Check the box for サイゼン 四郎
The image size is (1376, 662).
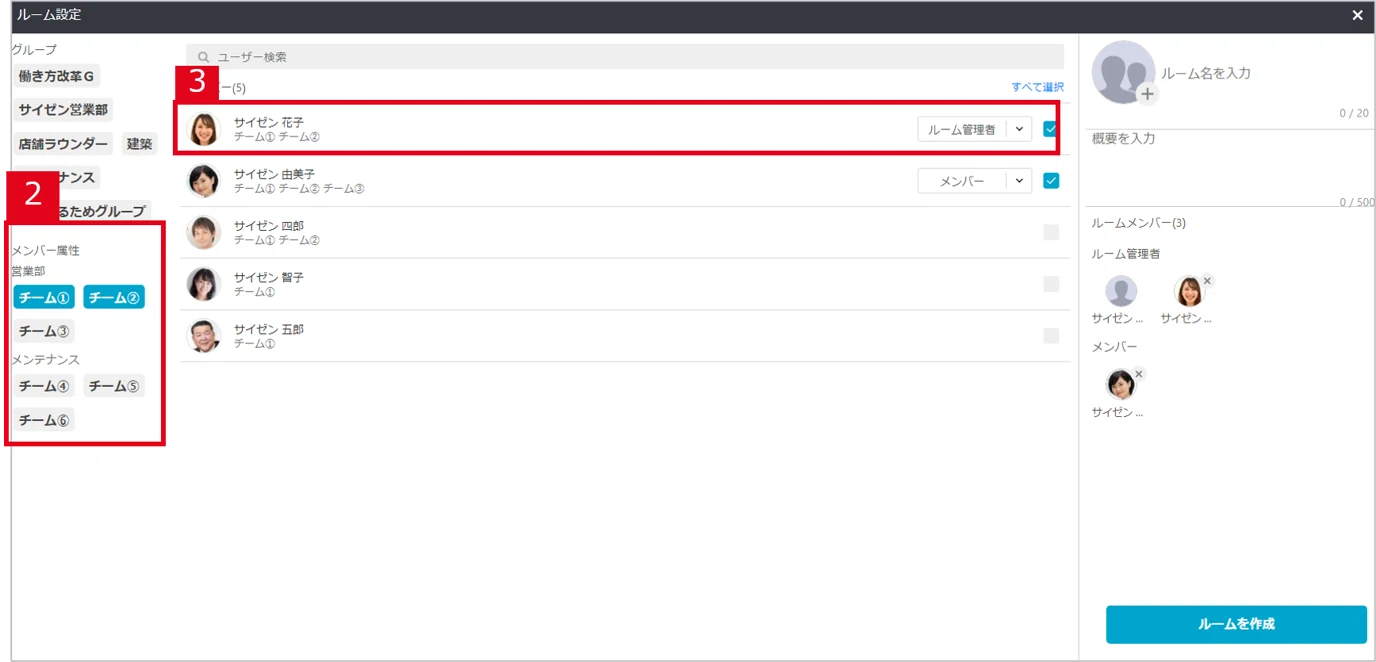click(x=1051, y=233)
